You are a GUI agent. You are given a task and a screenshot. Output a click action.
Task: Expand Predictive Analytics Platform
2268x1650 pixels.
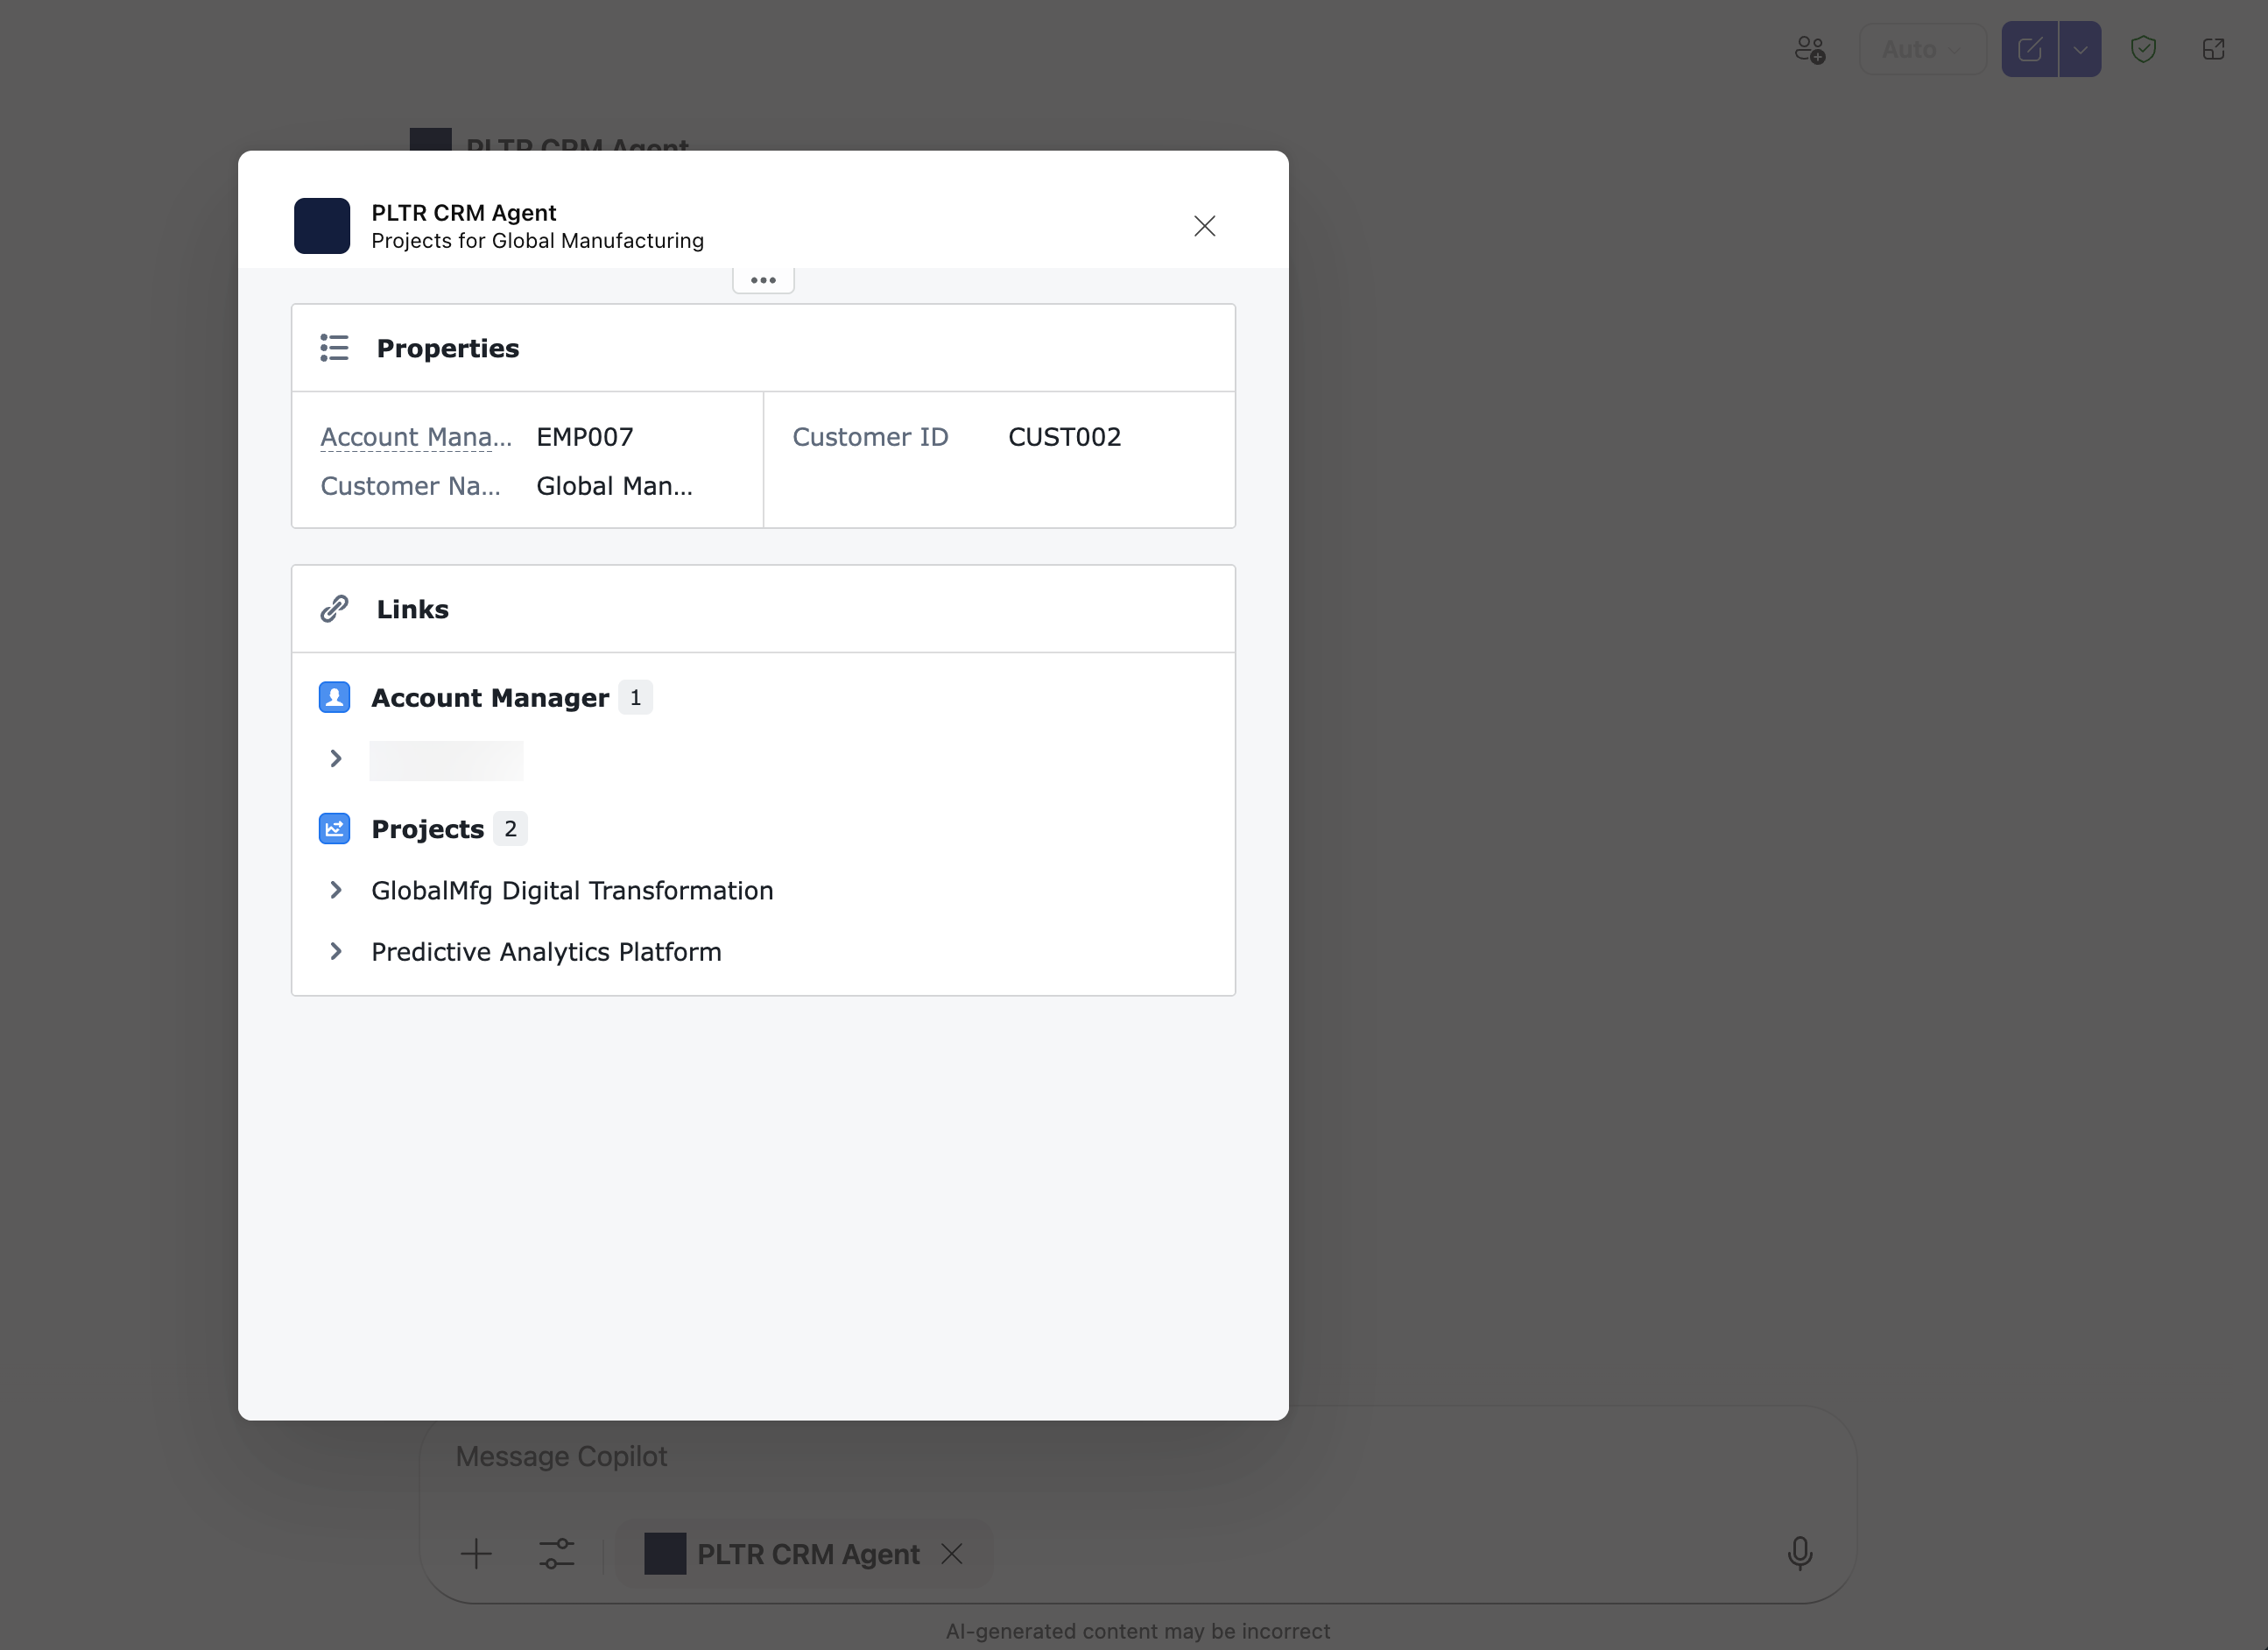click(x=336, y=951)
